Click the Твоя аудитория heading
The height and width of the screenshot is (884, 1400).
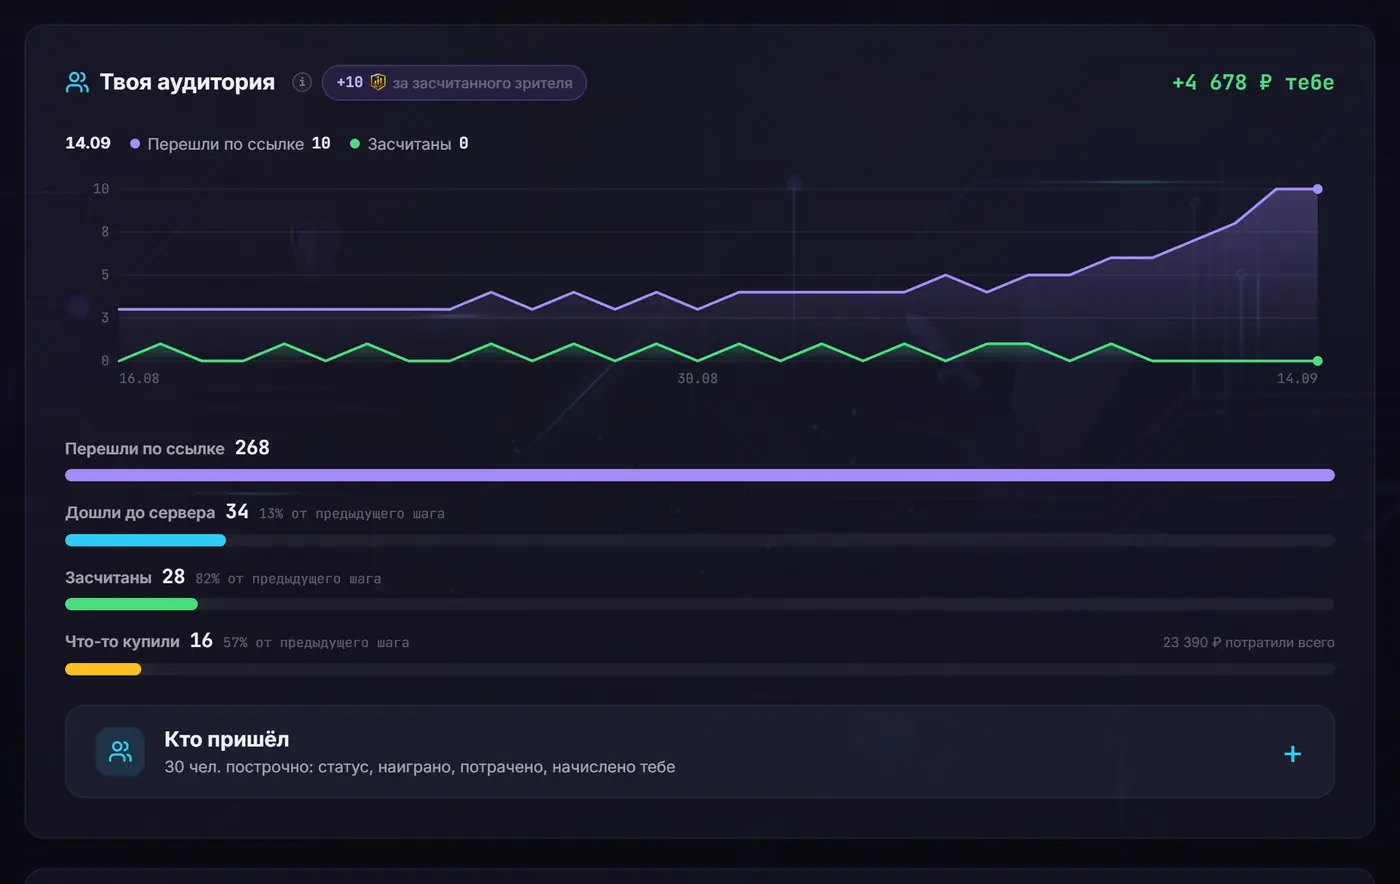187,82
